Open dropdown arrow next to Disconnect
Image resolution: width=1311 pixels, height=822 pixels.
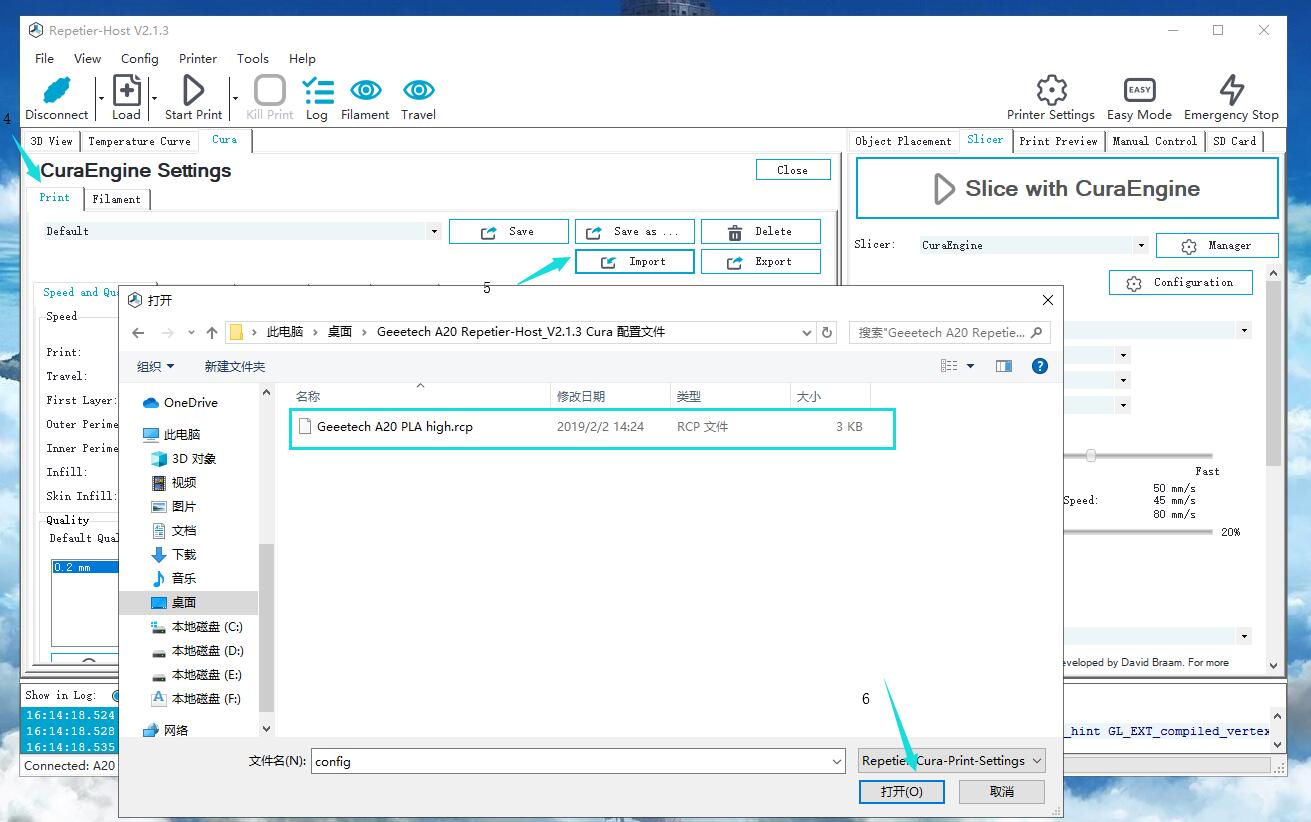[101, 98]
